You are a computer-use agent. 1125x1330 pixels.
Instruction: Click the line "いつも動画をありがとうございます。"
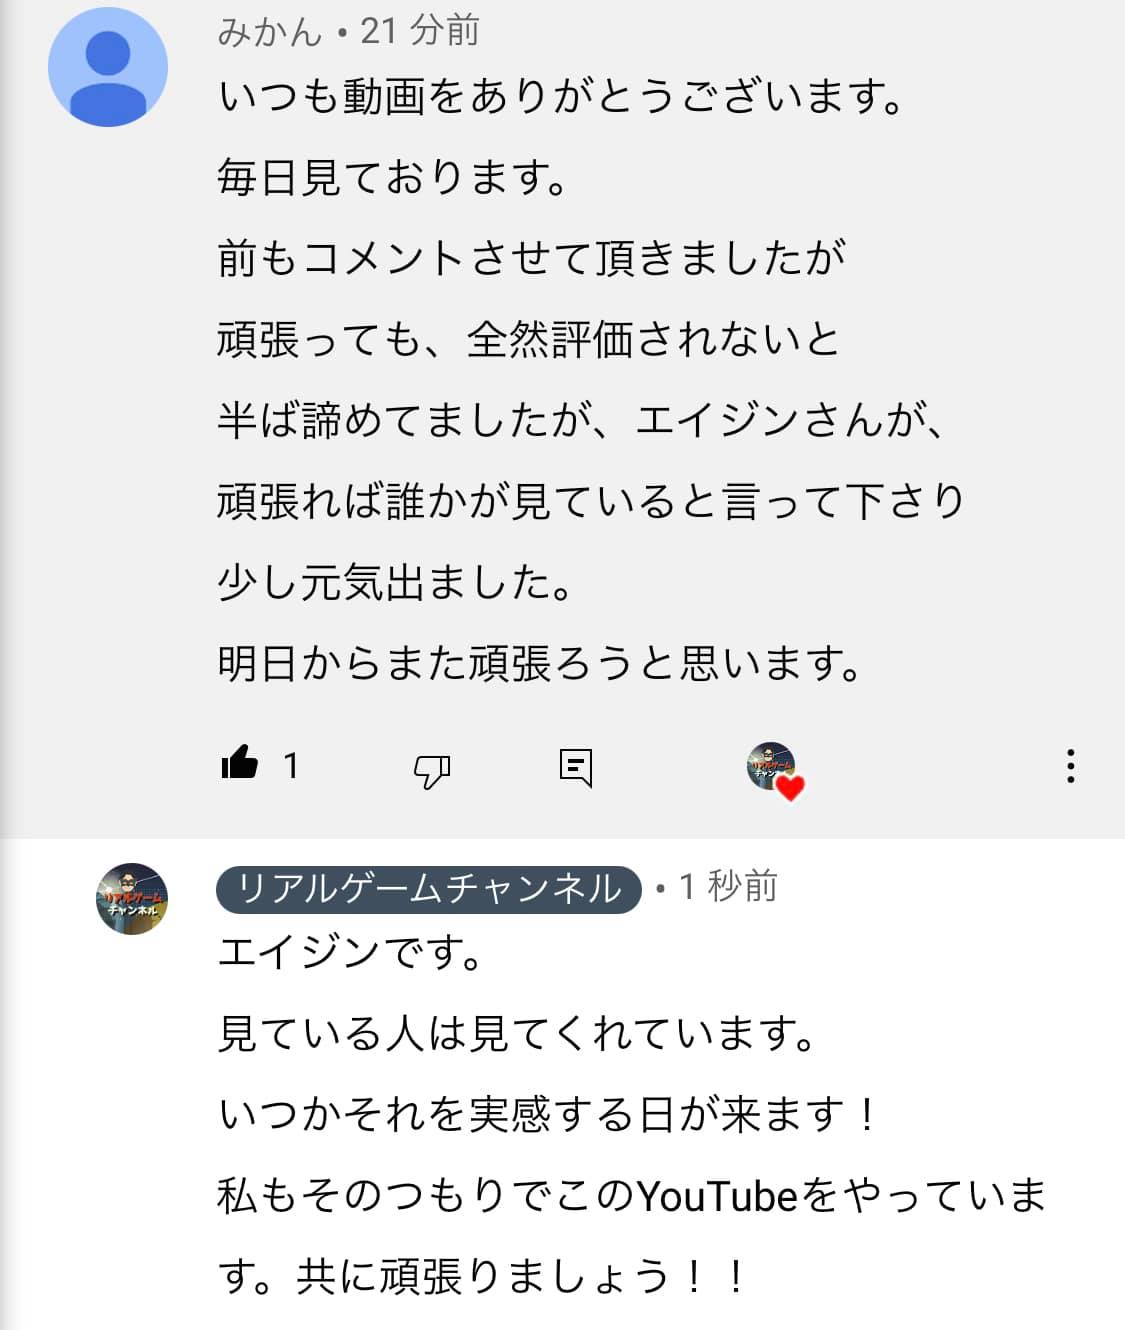562,97
